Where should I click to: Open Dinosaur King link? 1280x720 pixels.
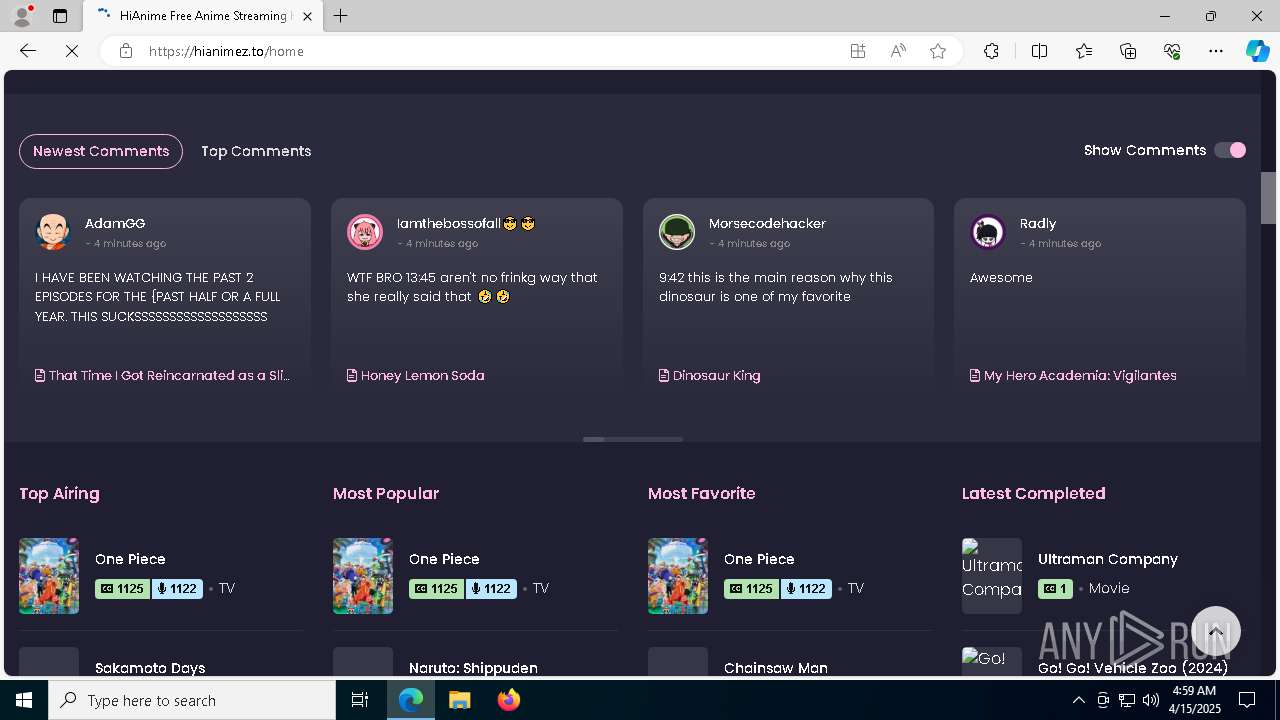[710, 375]
